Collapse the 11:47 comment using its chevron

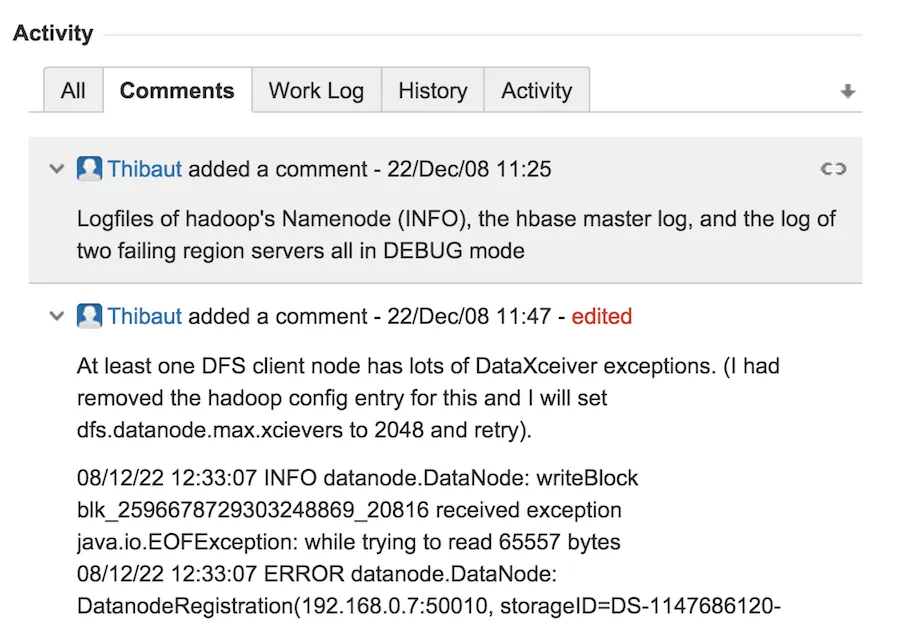pyautogui.click(x=57, y=316)
